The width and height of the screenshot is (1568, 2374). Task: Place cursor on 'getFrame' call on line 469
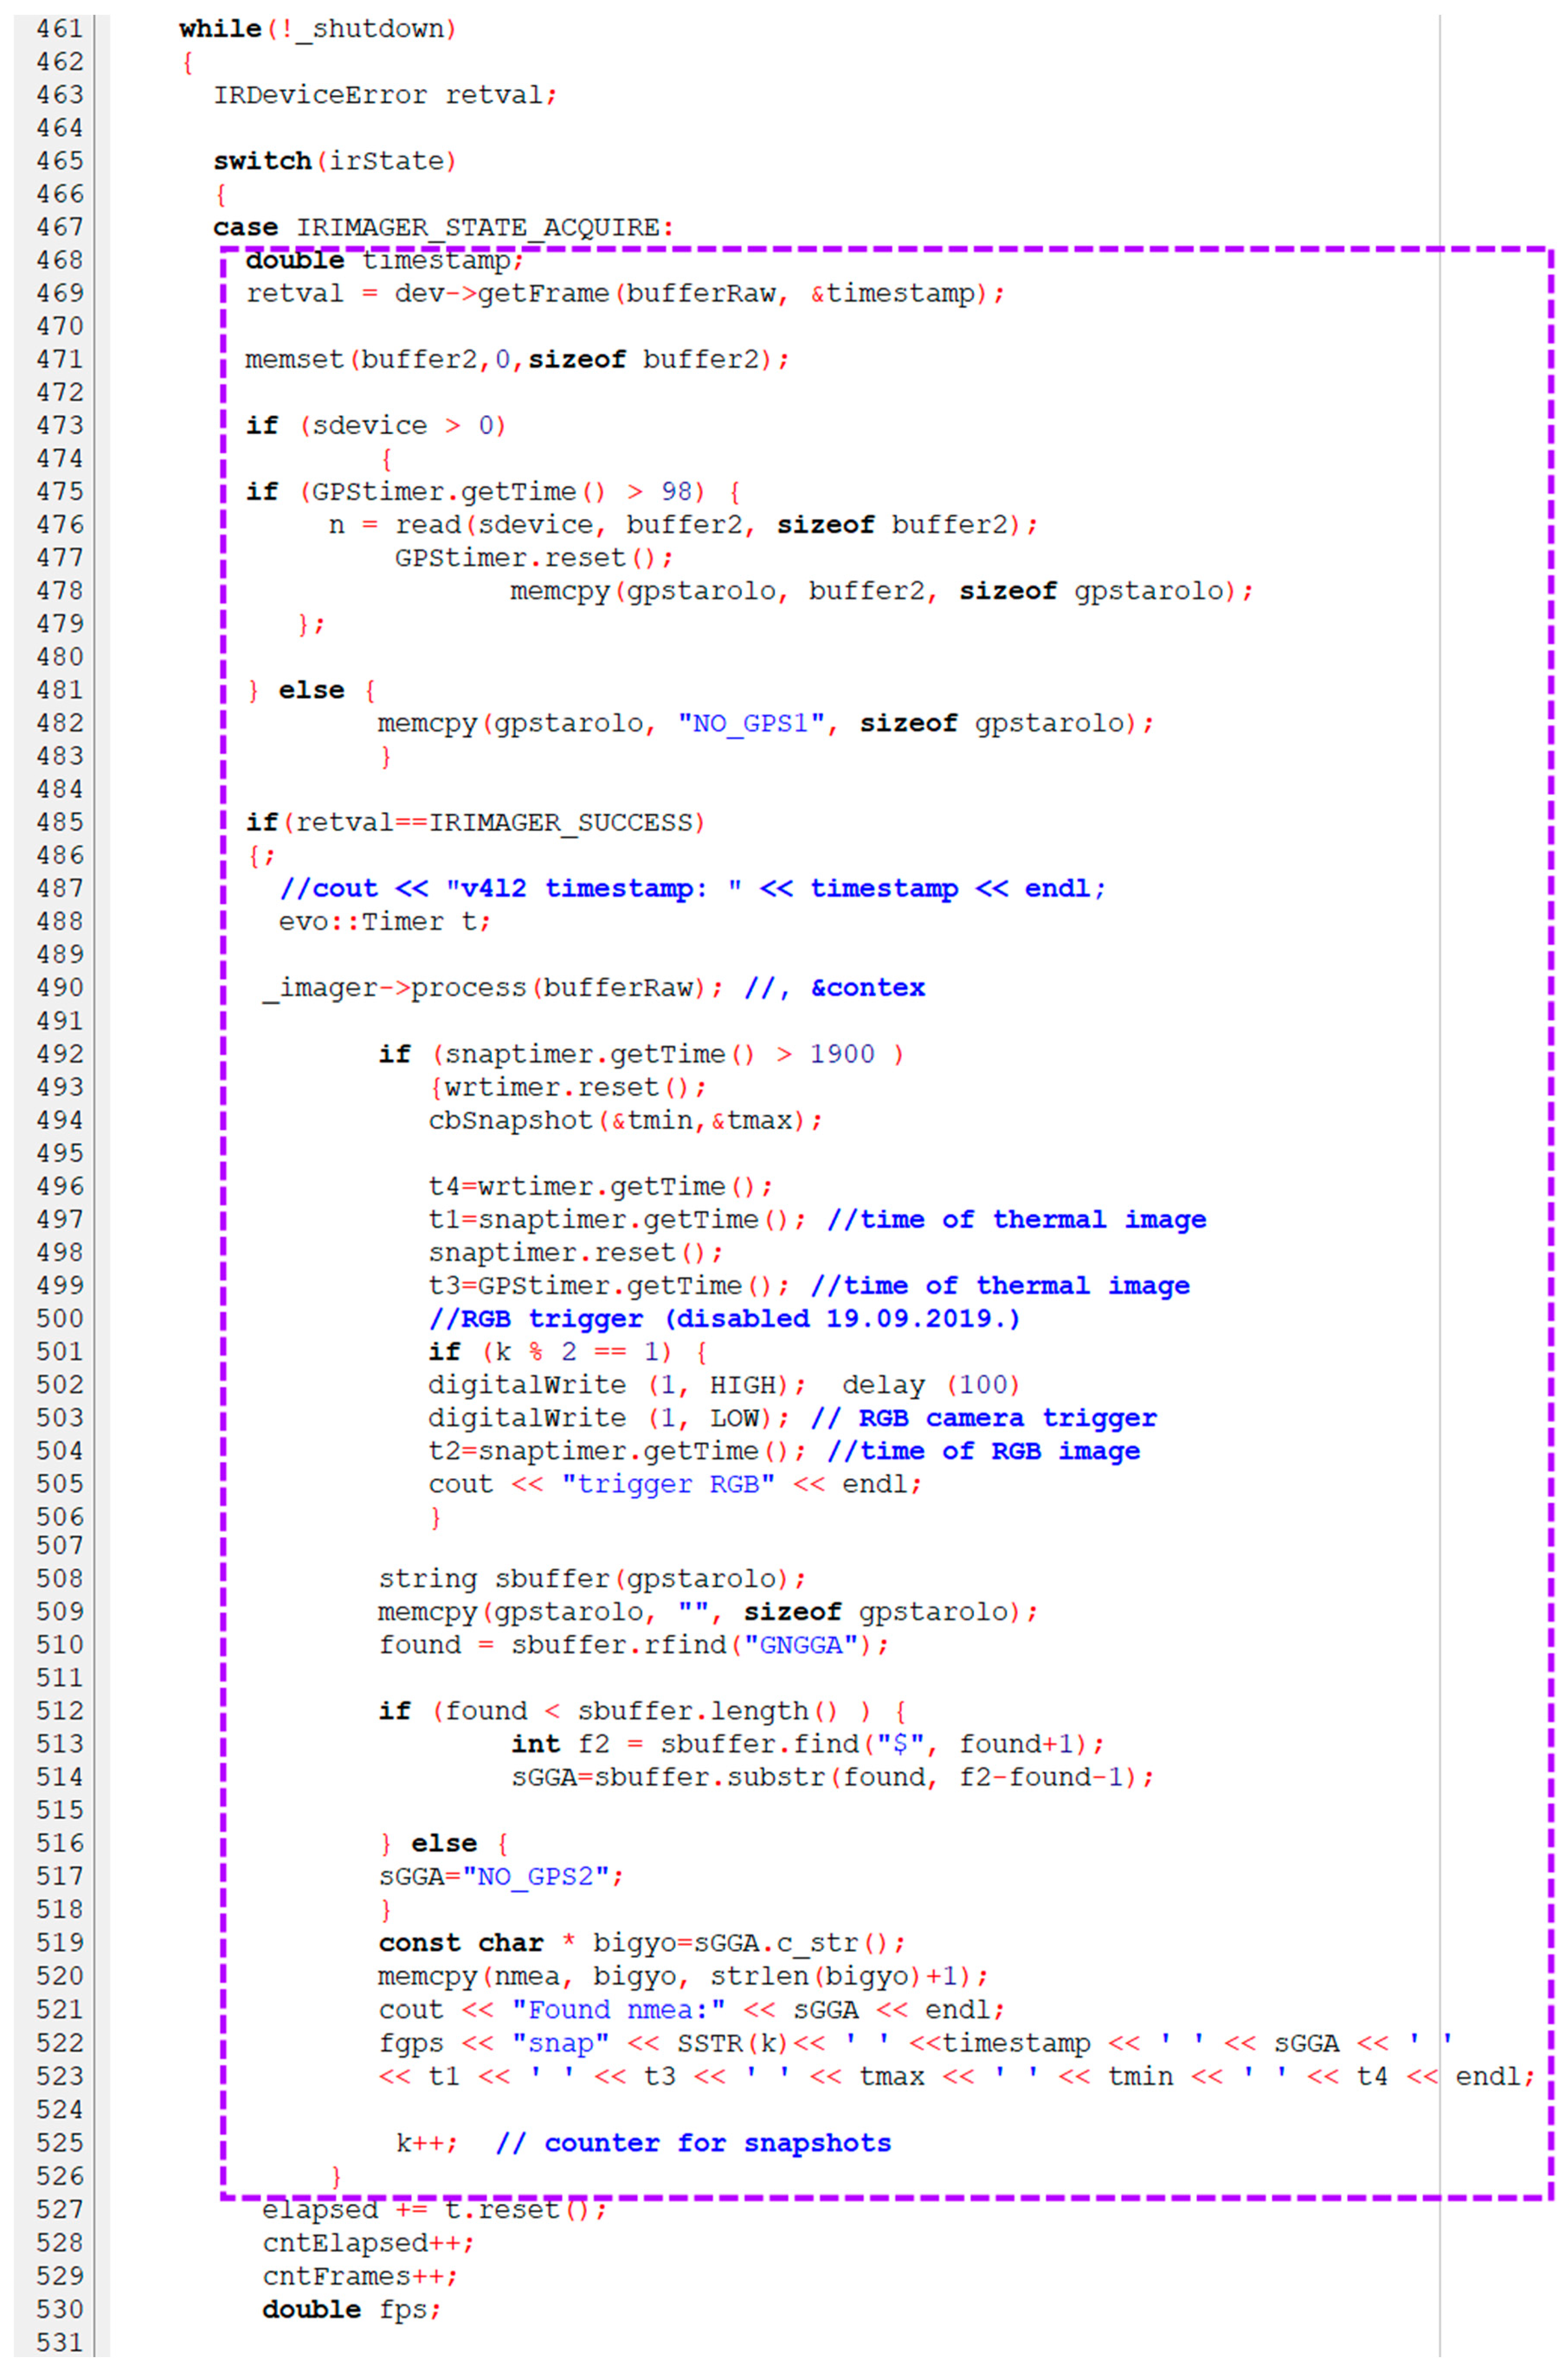(x=543, y=294)
